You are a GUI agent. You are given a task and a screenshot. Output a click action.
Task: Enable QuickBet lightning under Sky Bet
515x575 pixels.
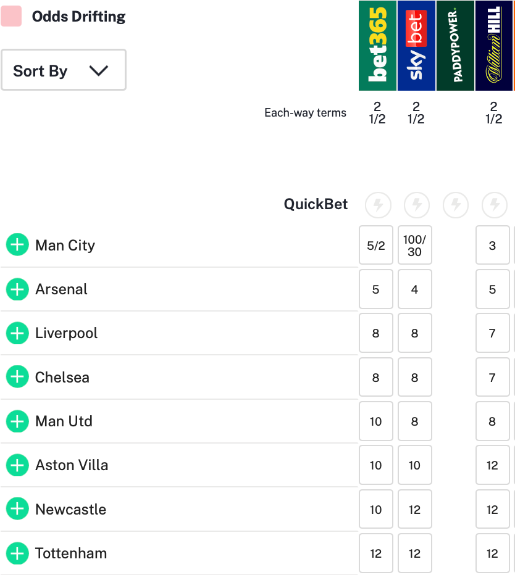[417, 205]
